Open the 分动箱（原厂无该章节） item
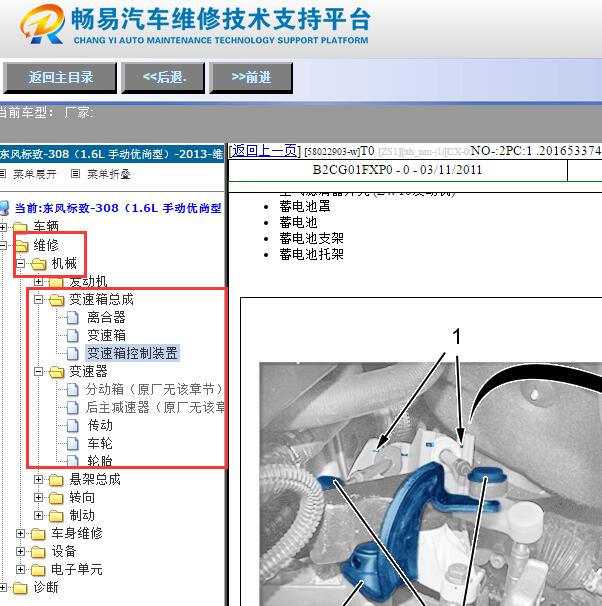 click(155, 389)
